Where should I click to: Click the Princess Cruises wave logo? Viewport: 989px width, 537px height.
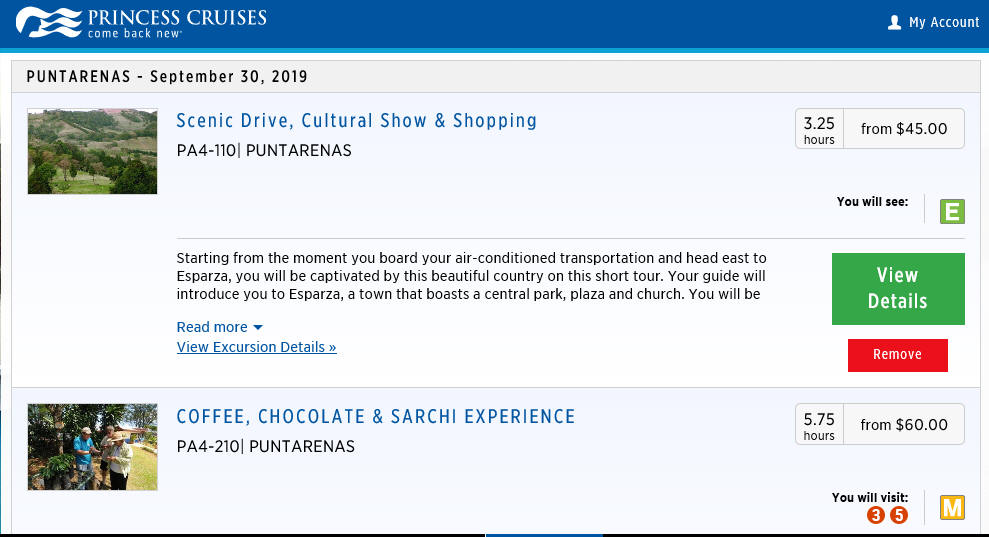pyautogui.click(x=49, y=22)
